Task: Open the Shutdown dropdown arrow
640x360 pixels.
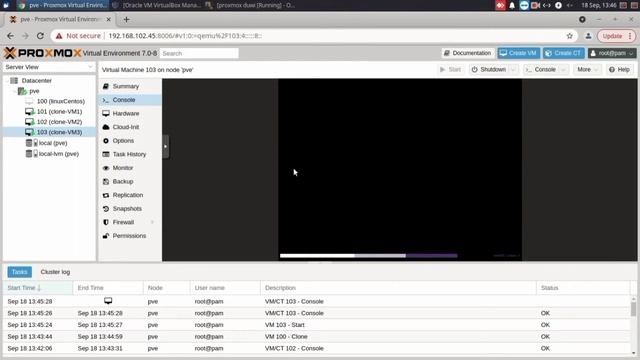Action: click(513, 69)
